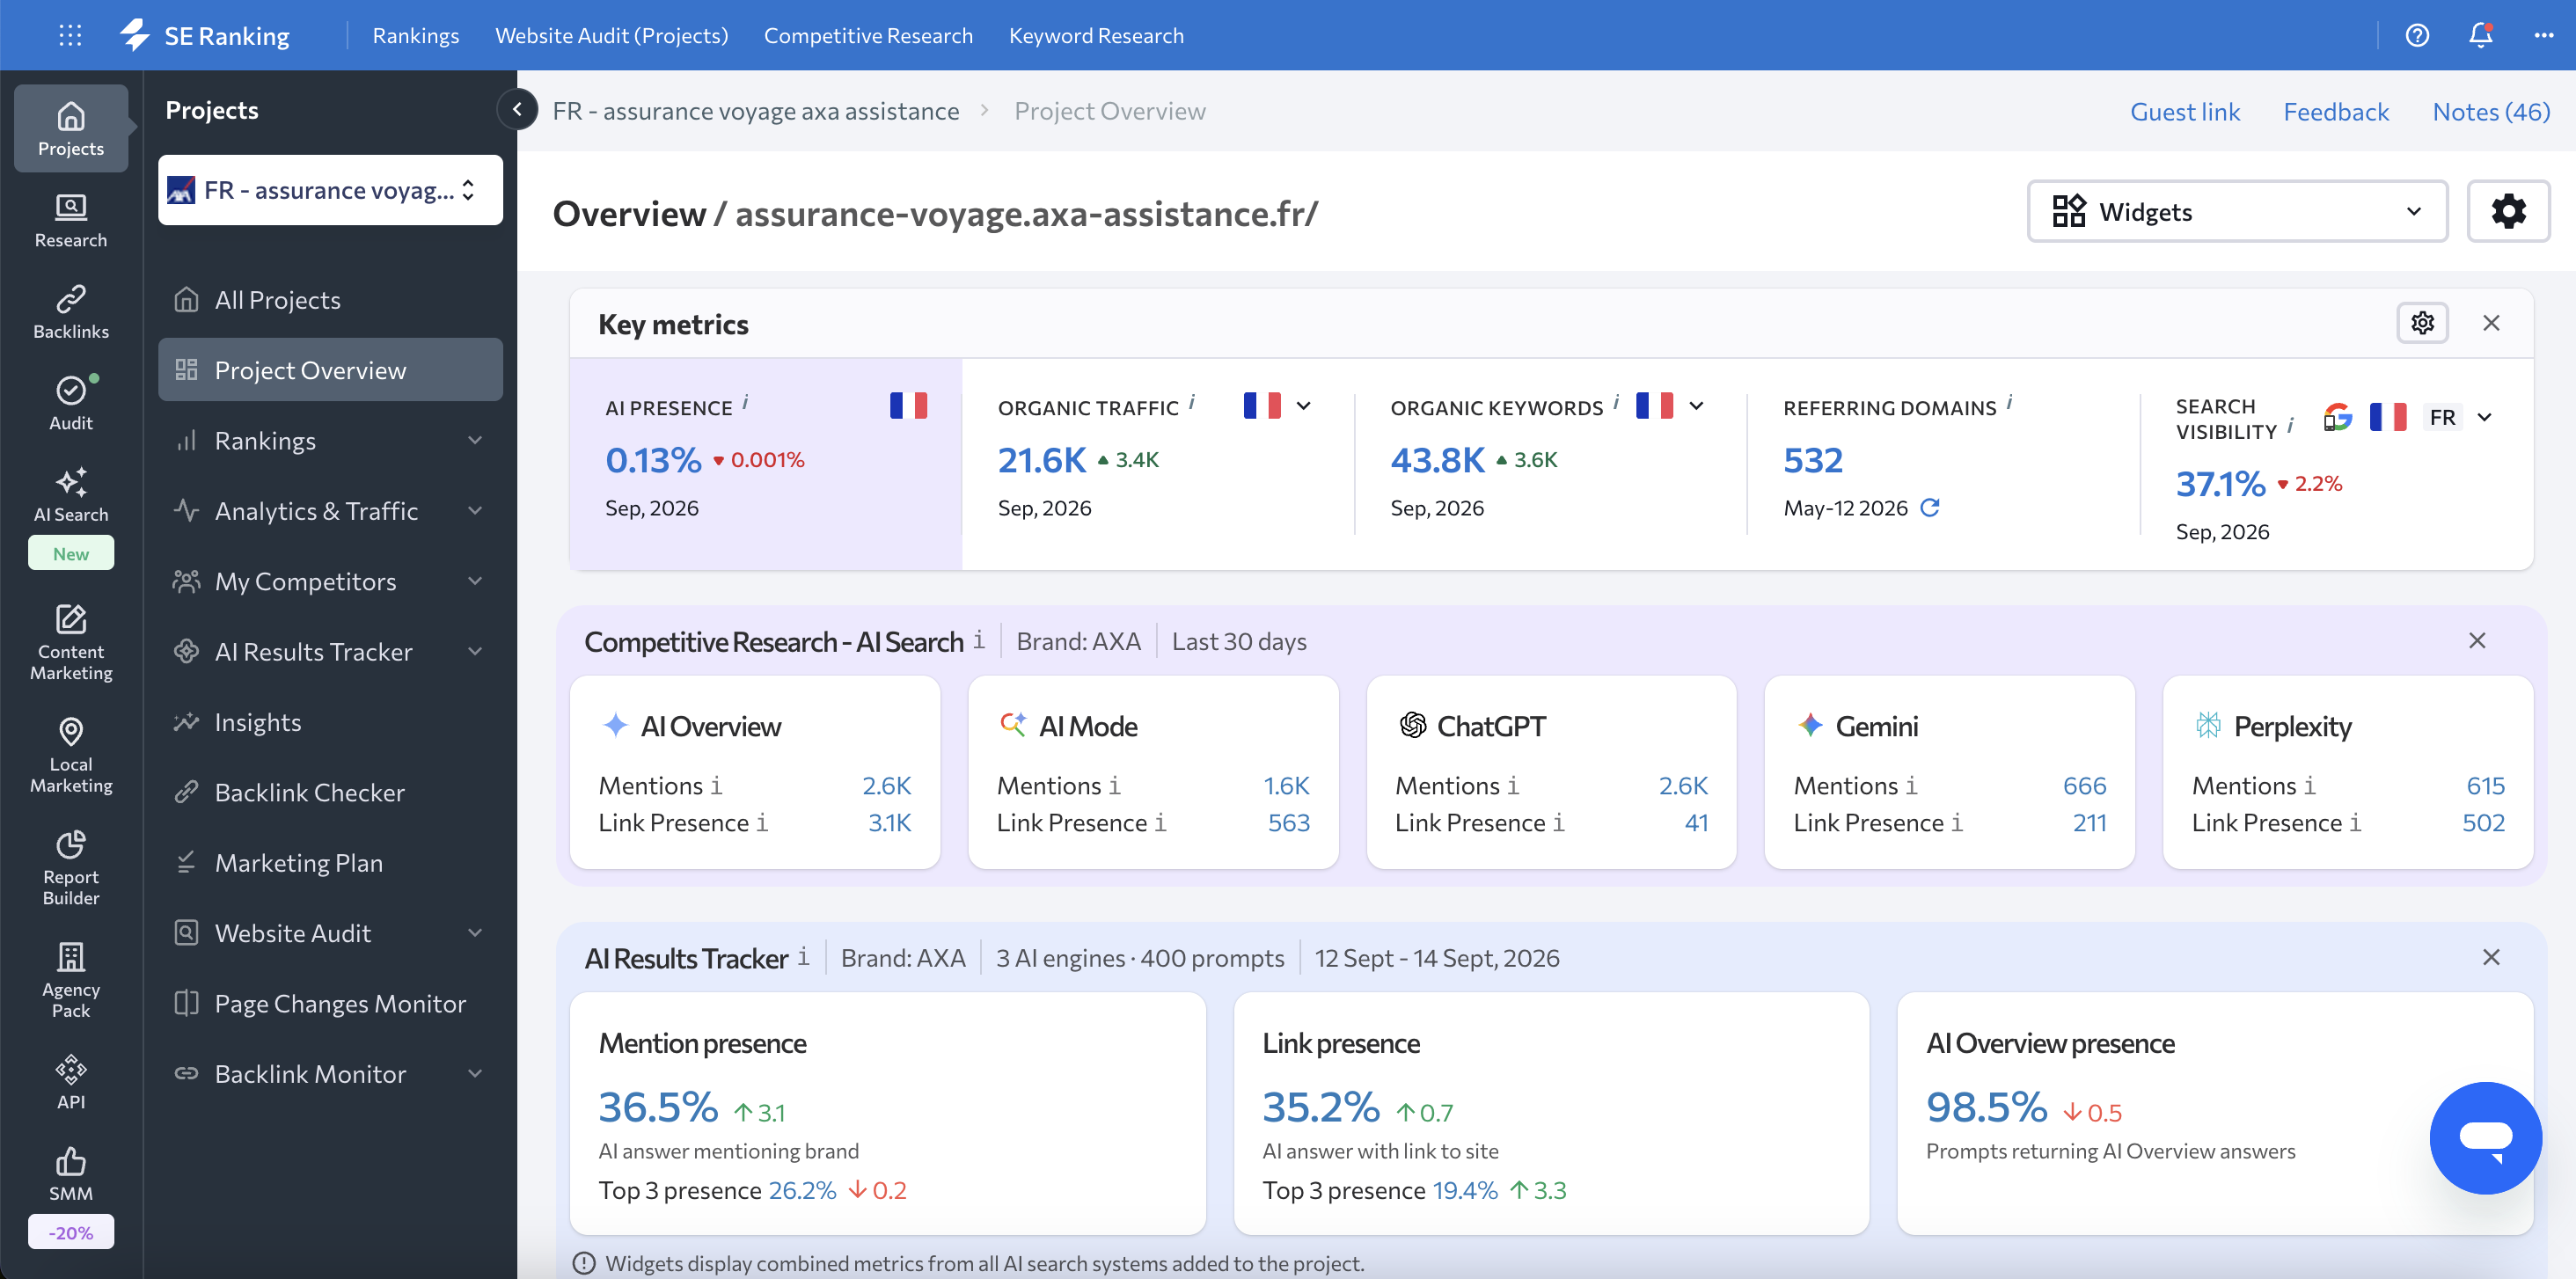2576x1279 pixels.
Task: Open SMM in the left icon rail
Action: click(x=71, y=1174)
